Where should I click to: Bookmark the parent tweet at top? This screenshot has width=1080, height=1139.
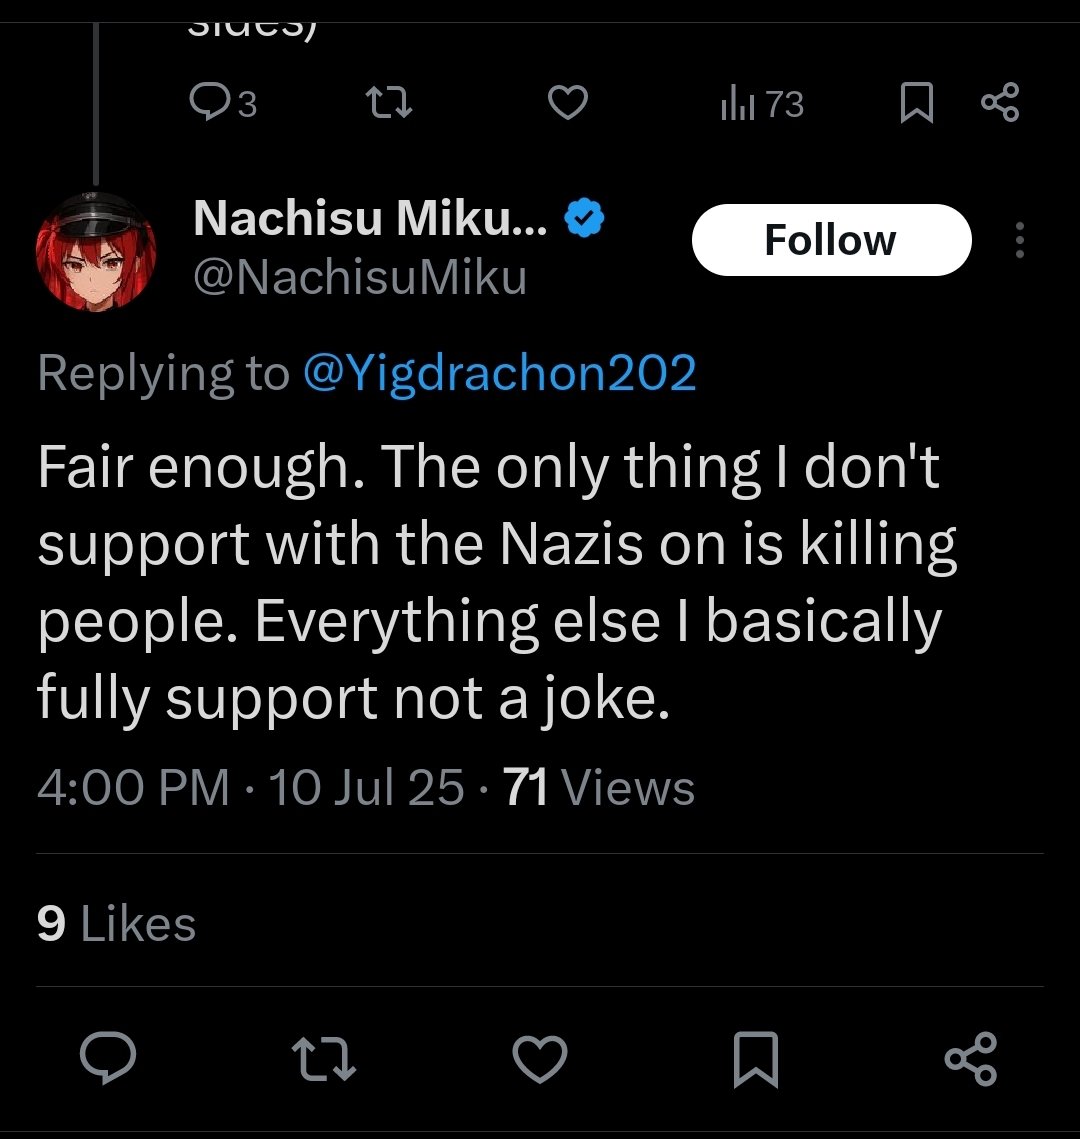pyautogui.click(x=916, y=102)
